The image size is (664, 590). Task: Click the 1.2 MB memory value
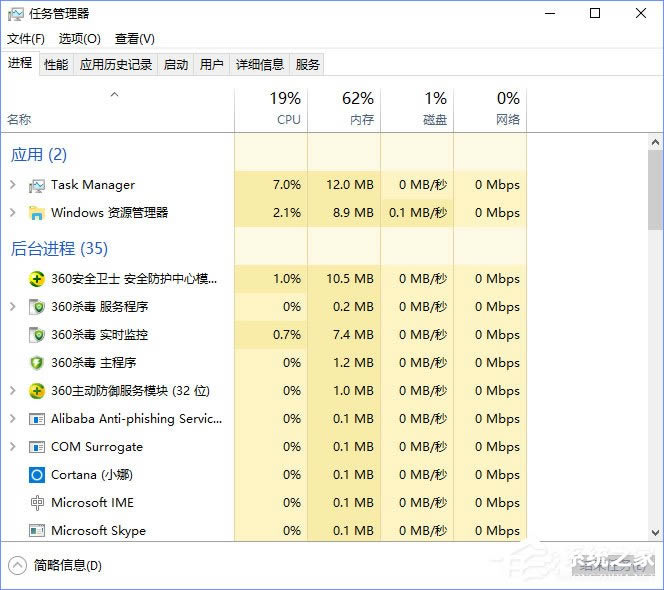pos(353,363)
